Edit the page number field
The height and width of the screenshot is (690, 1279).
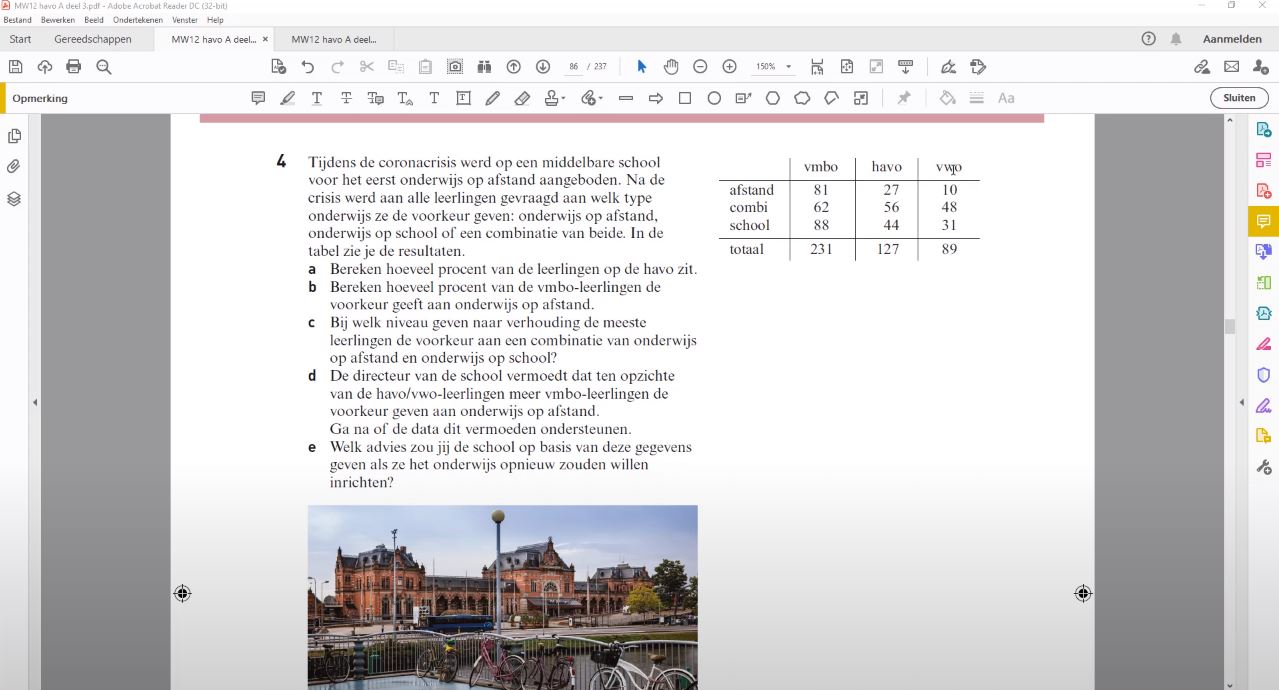574,67
